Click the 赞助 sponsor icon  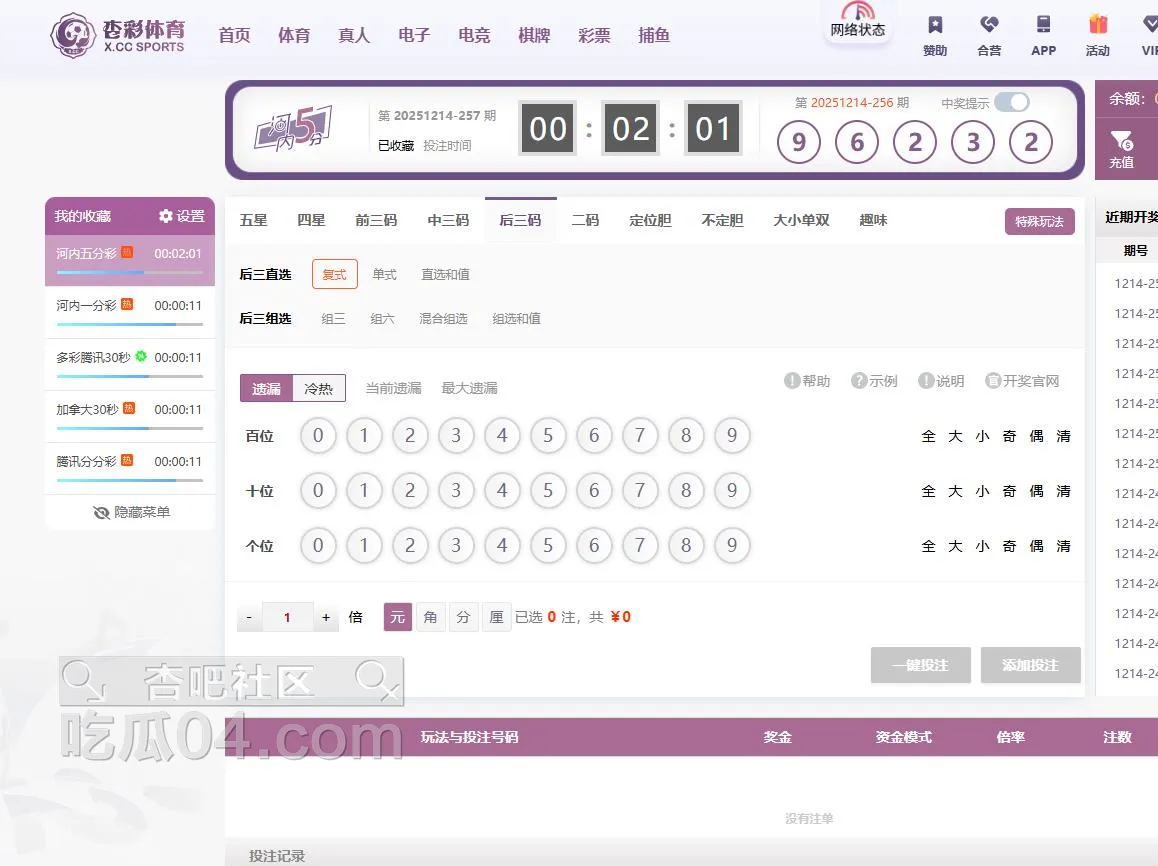pyautogui.click(x=935, y=25)
